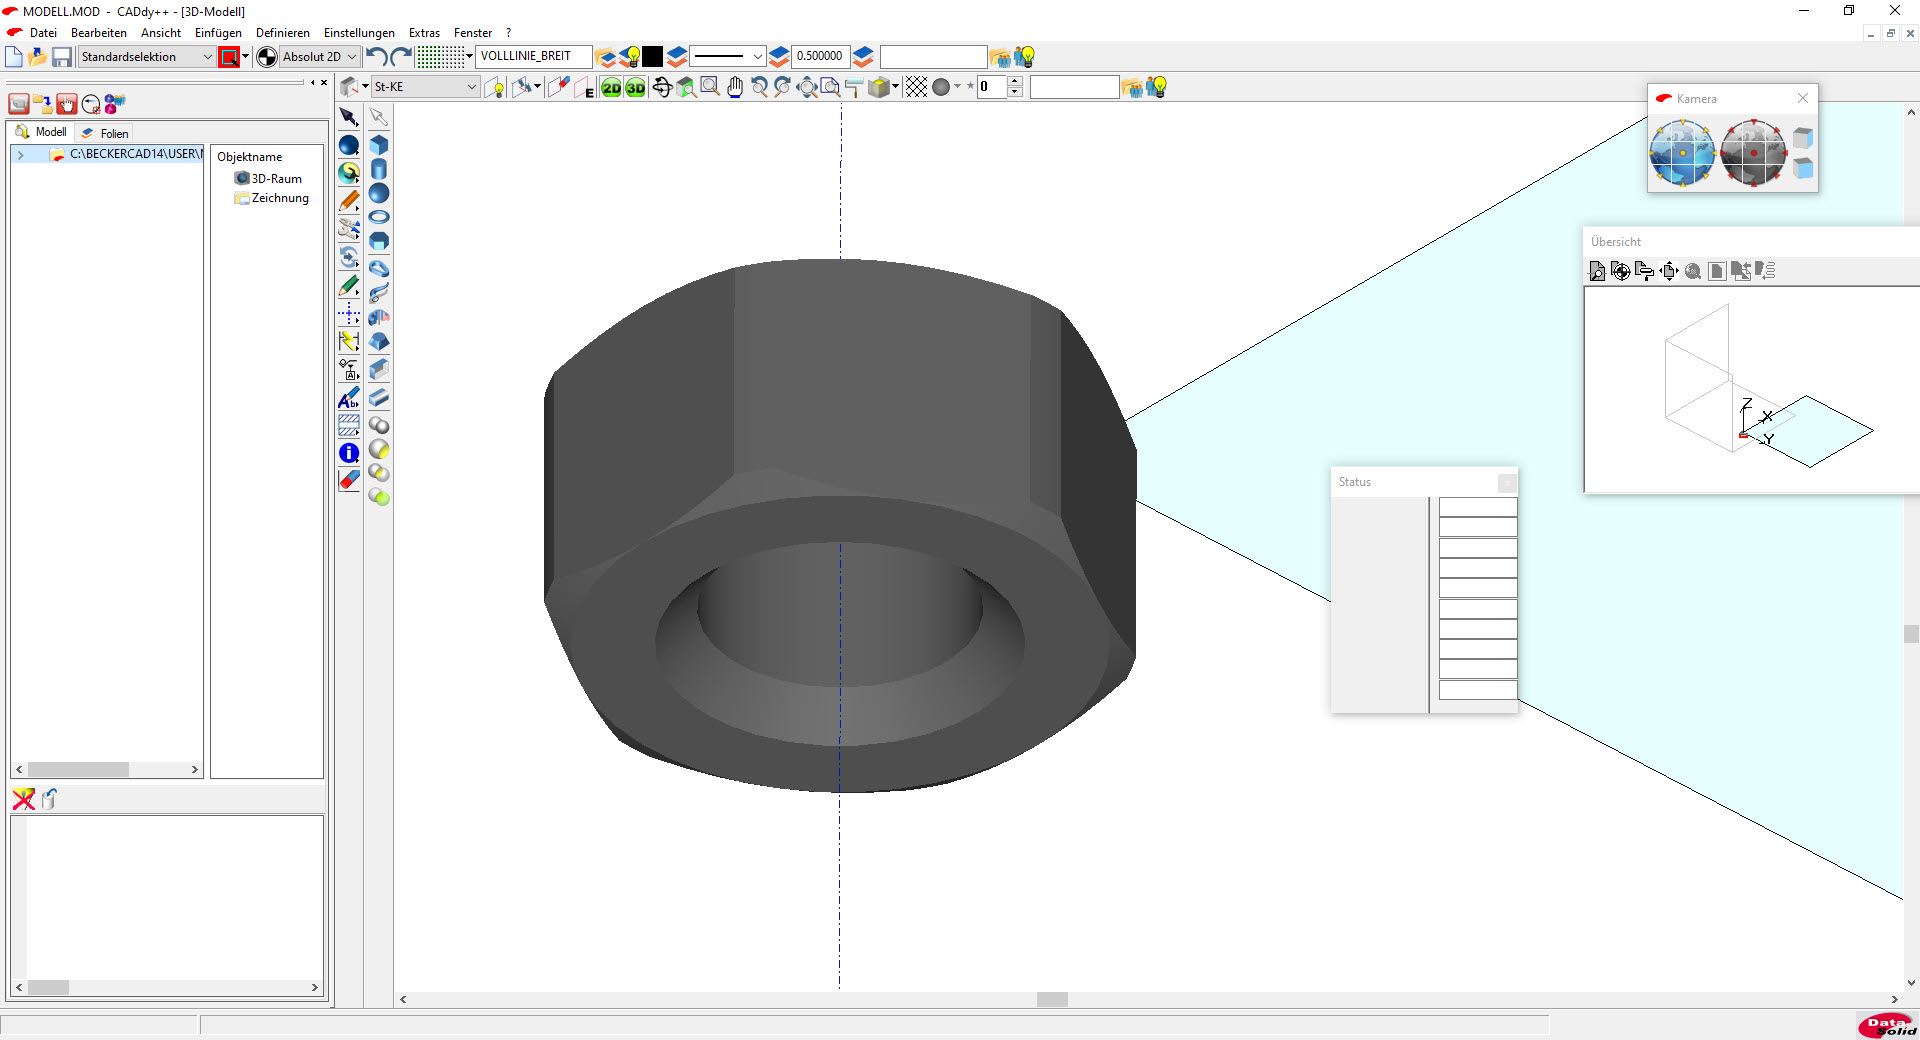
Task: Expand the C:\BECKERCAD14\USER tree node
Action: [x=20, y=155]
